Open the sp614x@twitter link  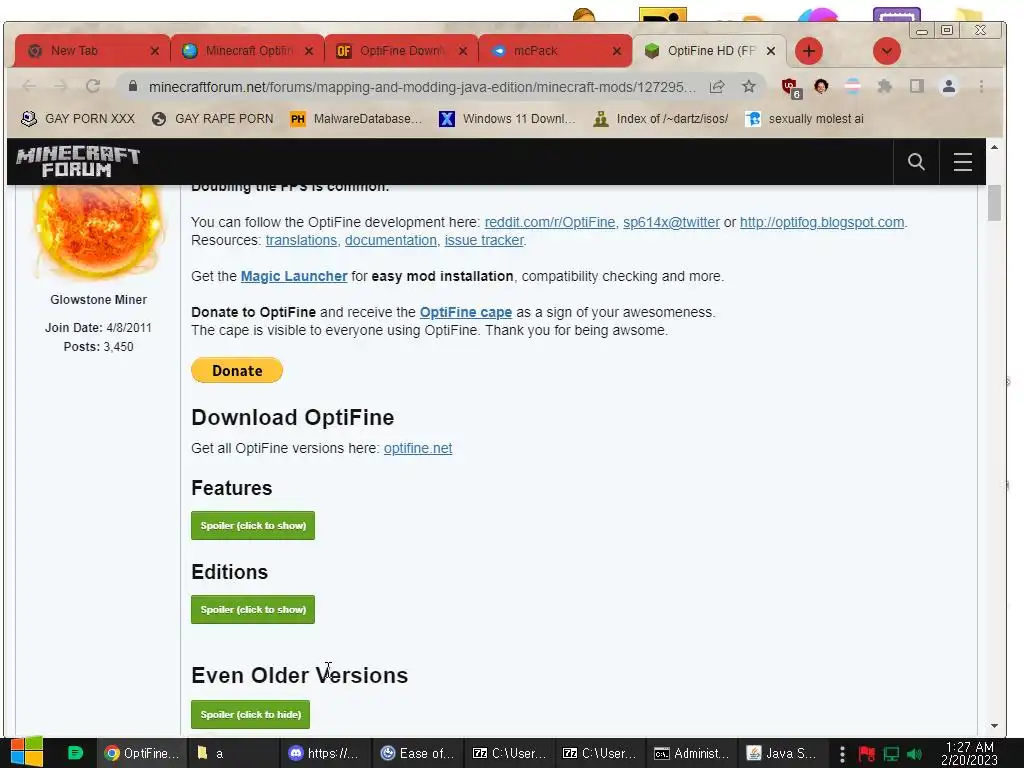[671, 222]
